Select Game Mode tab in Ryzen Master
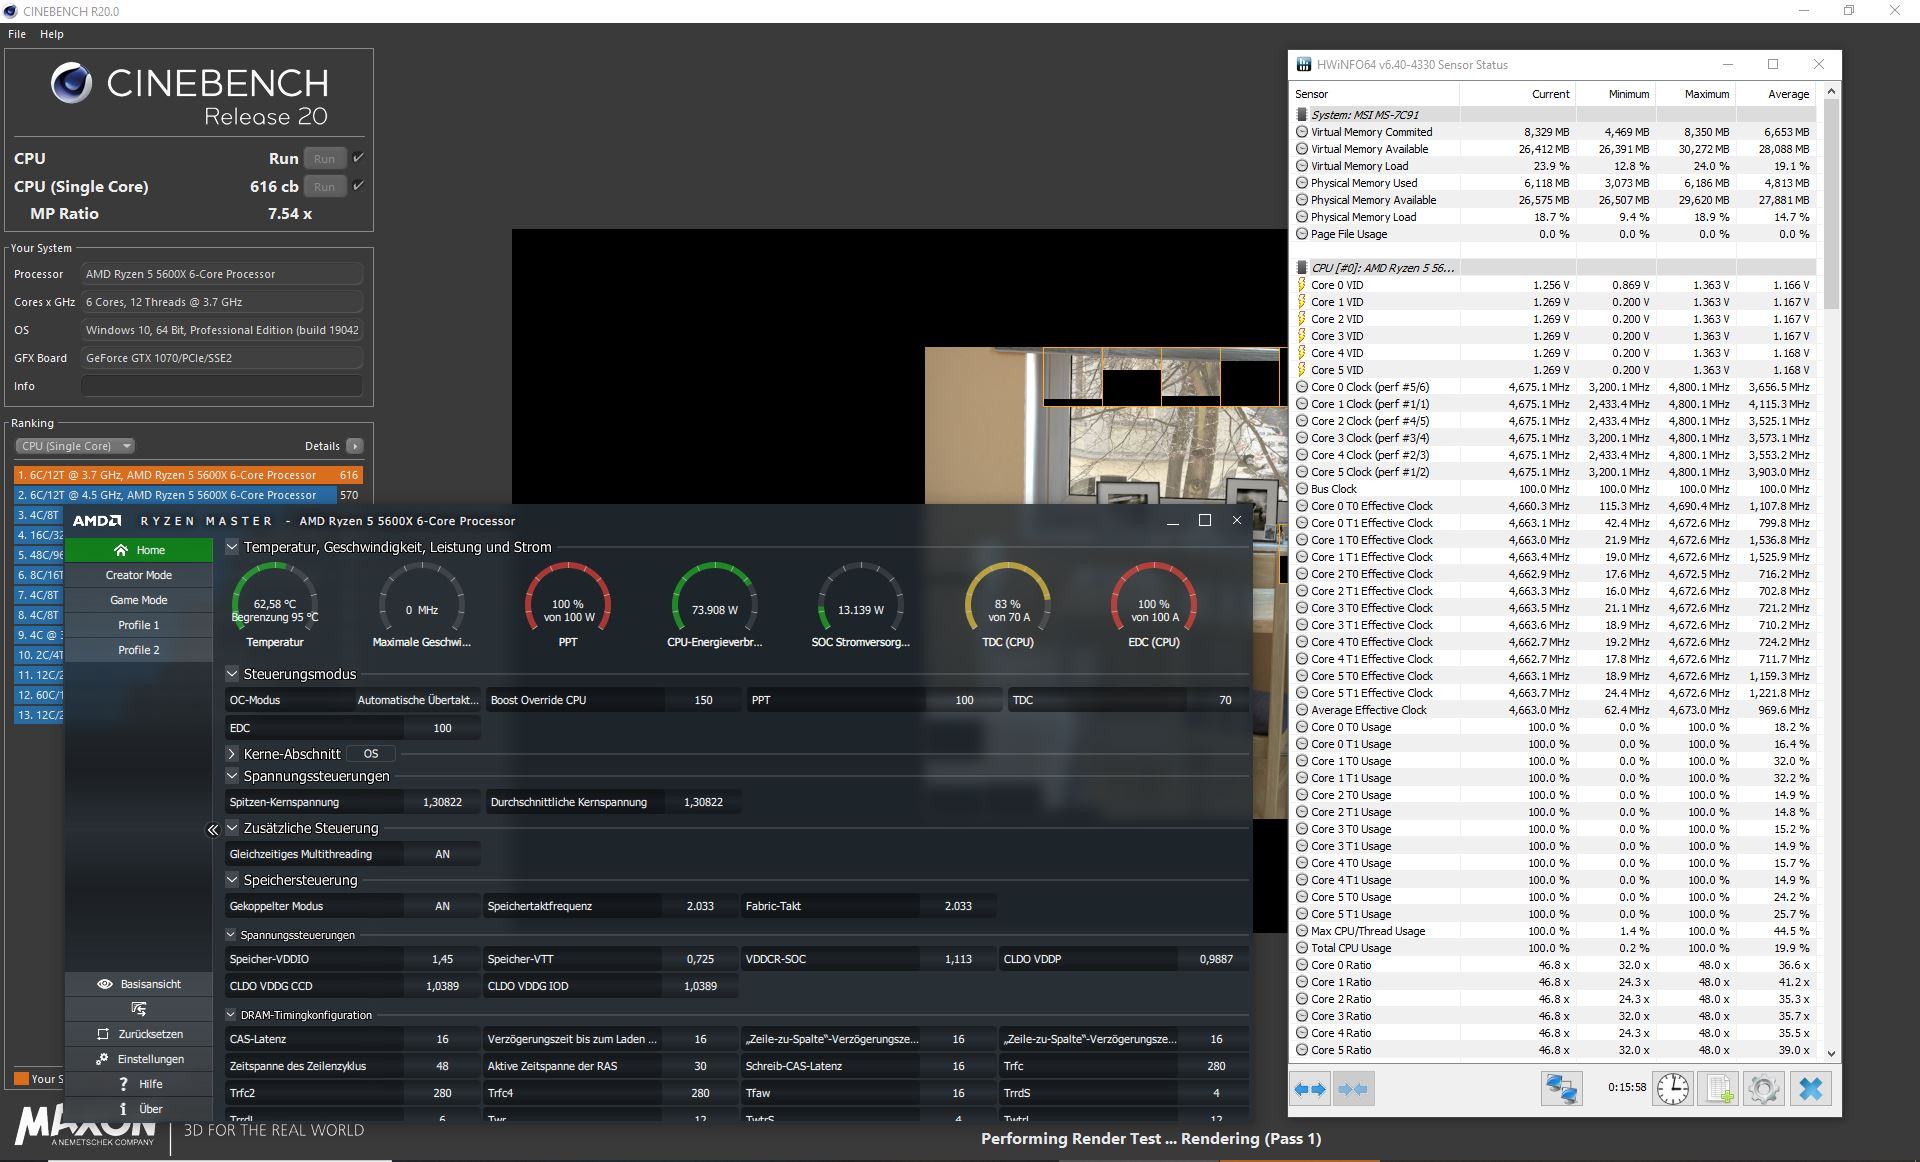This screenshot has height=1162, width=1920. 139,600
